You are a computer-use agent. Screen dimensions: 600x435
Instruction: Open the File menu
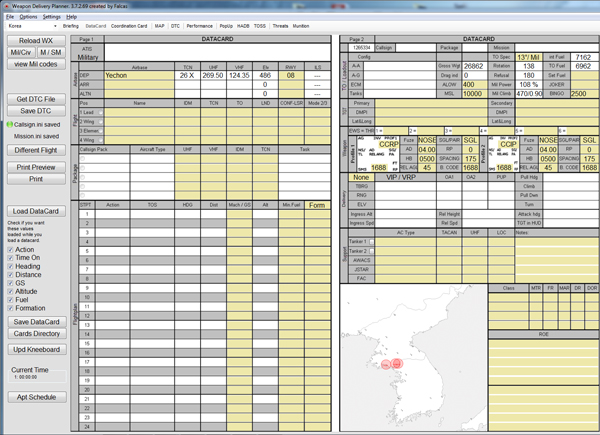10,17
